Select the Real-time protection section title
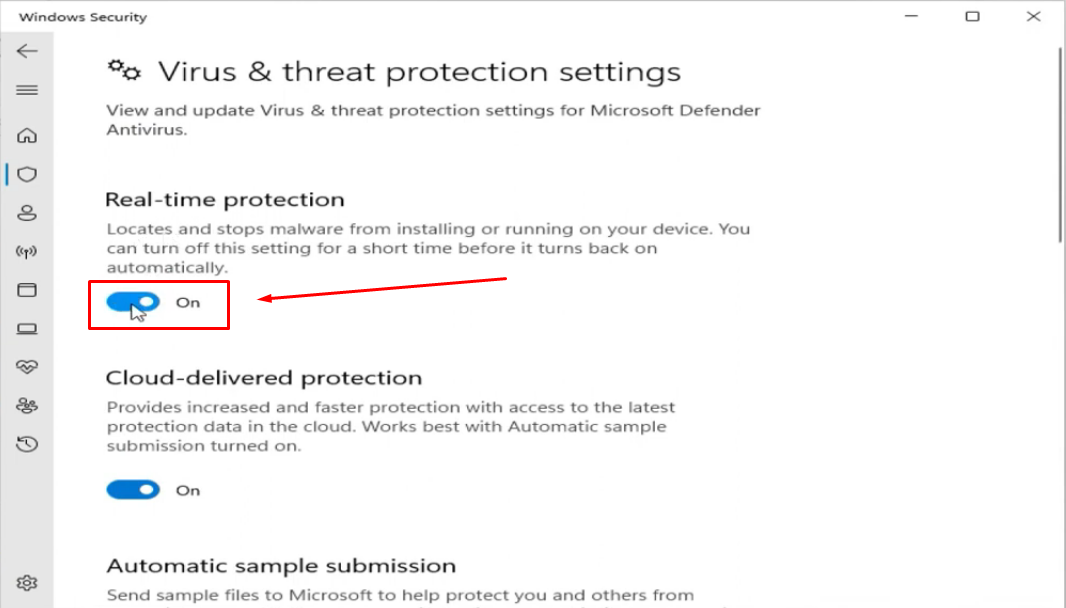1066x608 pixels. (x=222, y=199)
